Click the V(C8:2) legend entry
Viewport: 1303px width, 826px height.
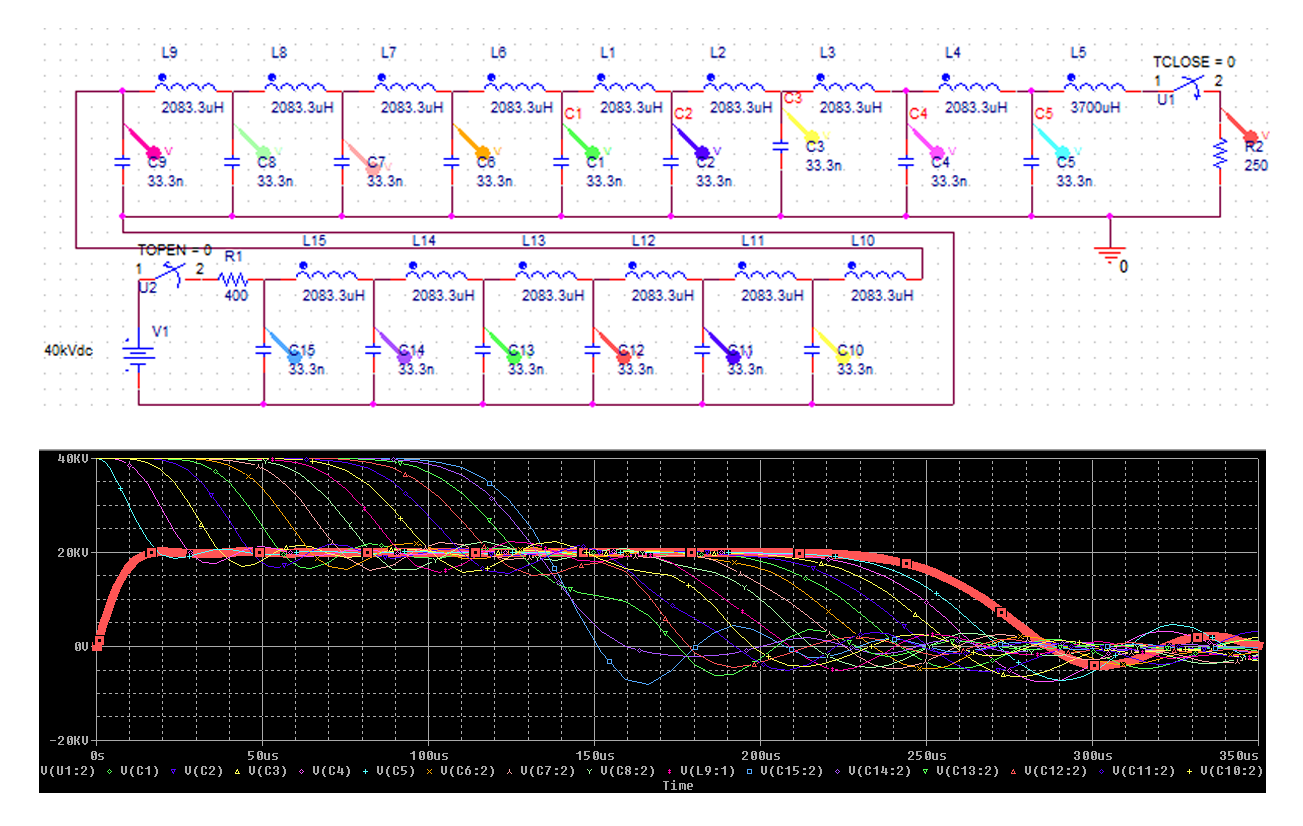point(626,771)
